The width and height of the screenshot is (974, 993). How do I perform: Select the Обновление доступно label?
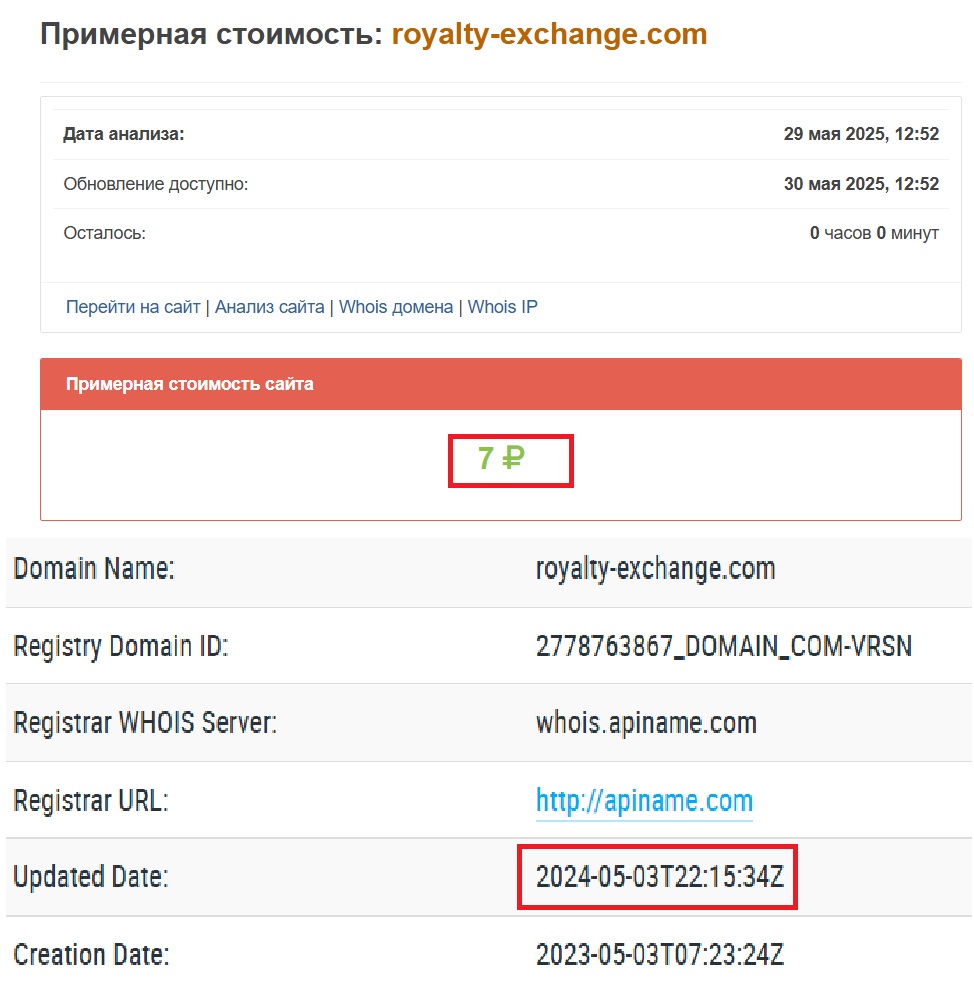coord(155,184)
